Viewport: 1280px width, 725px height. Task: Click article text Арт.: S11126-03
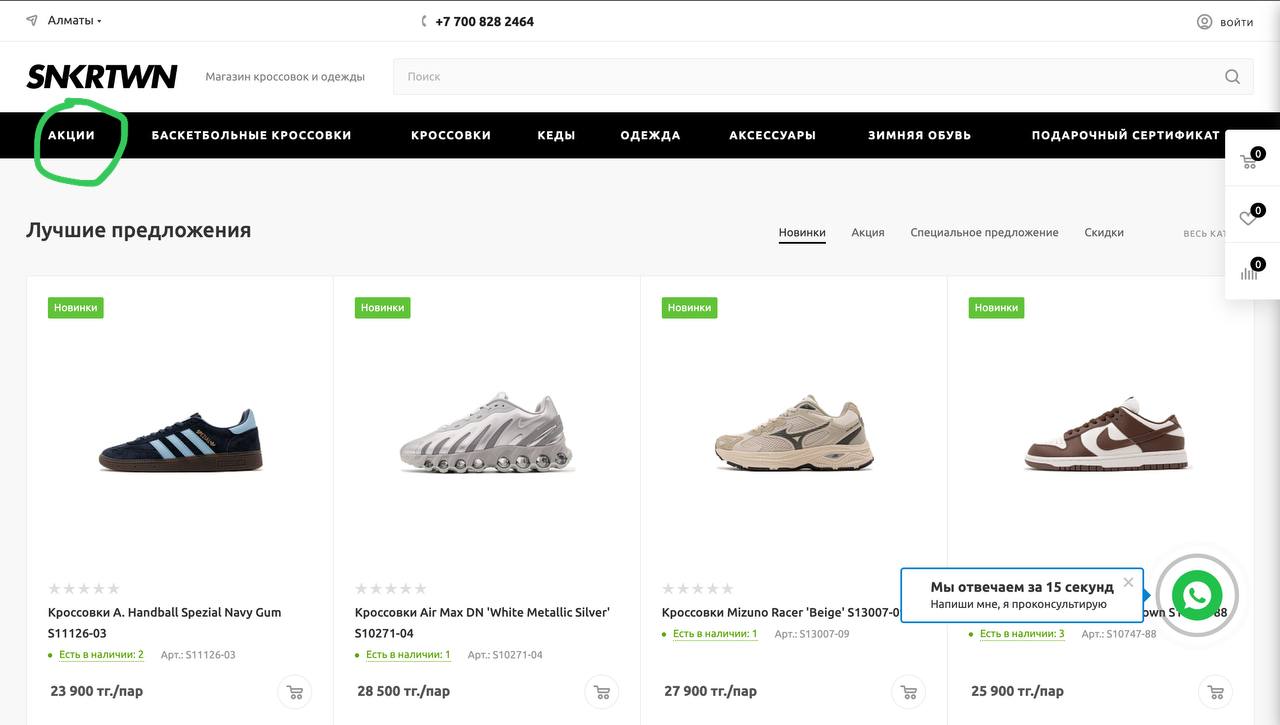[198, 655]
